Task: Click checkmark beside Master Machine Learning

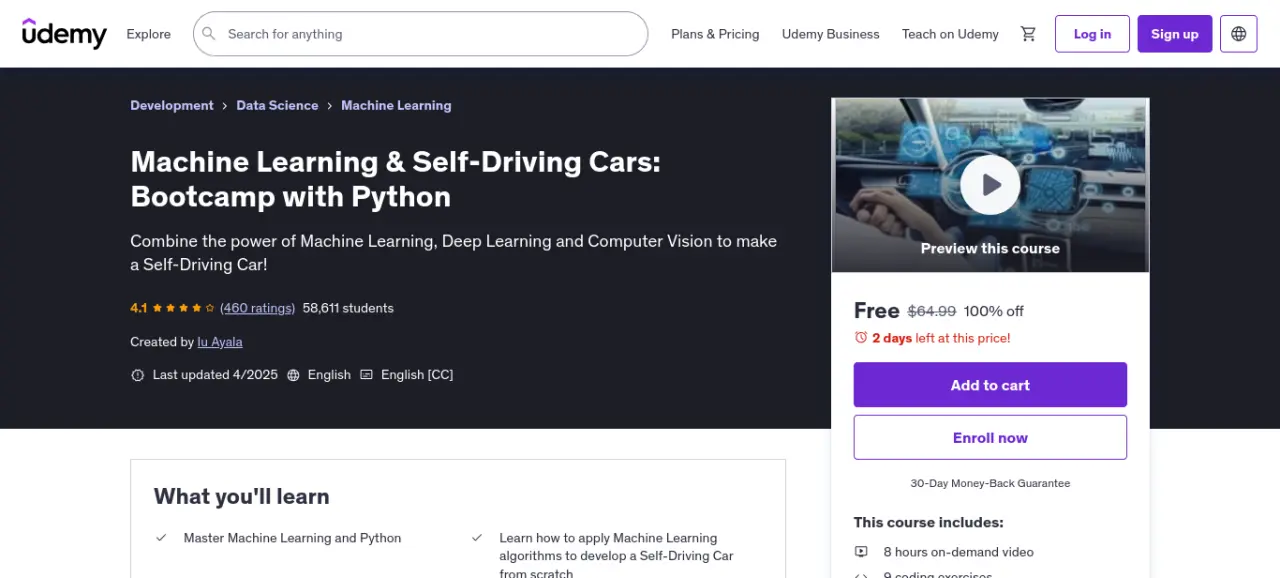Action: [x=161, y=538]
